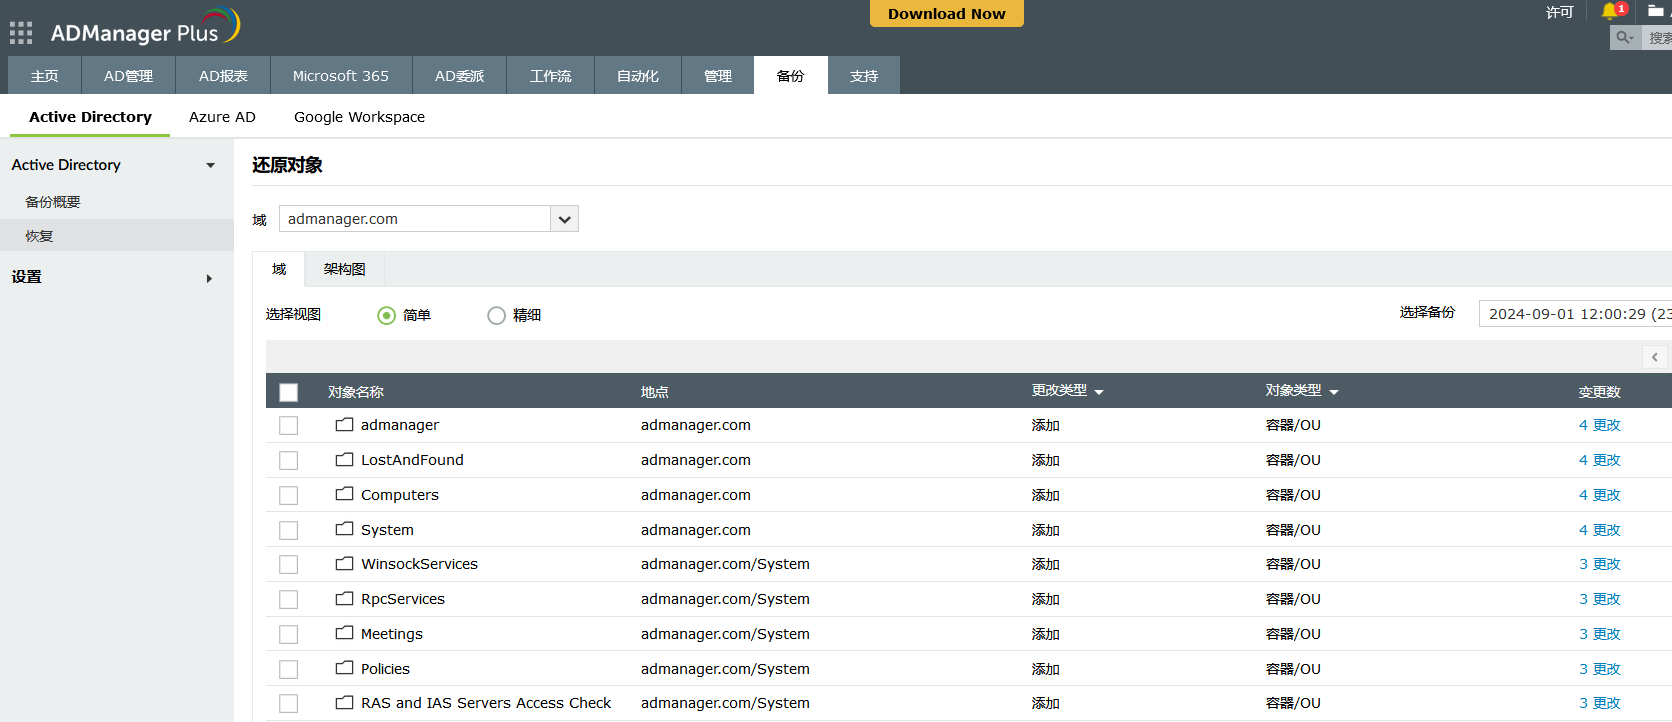Expand the 设置 sidebar section
1672x722 pixels.
(209, 278)
